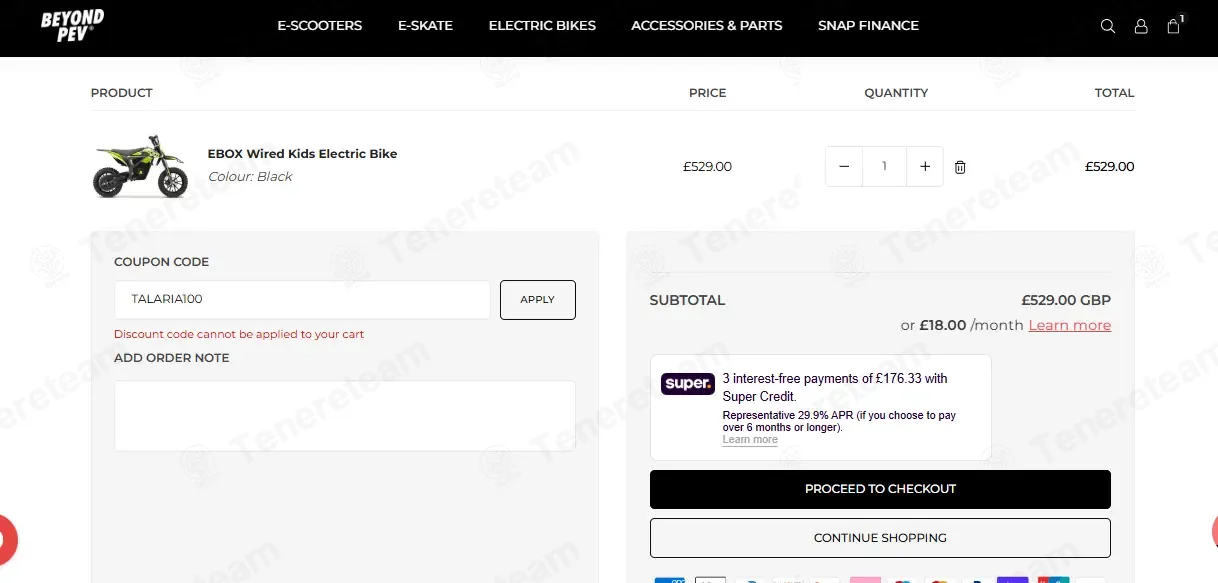
Task: Decrease quantity with minus button
Action: [x=844, y=167]
